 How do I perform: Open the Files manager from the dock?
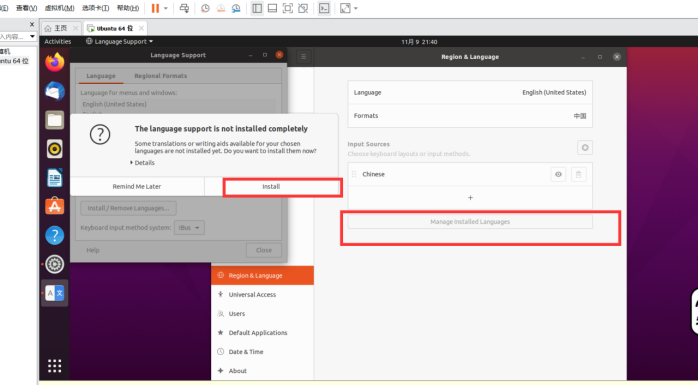[54, 120]
